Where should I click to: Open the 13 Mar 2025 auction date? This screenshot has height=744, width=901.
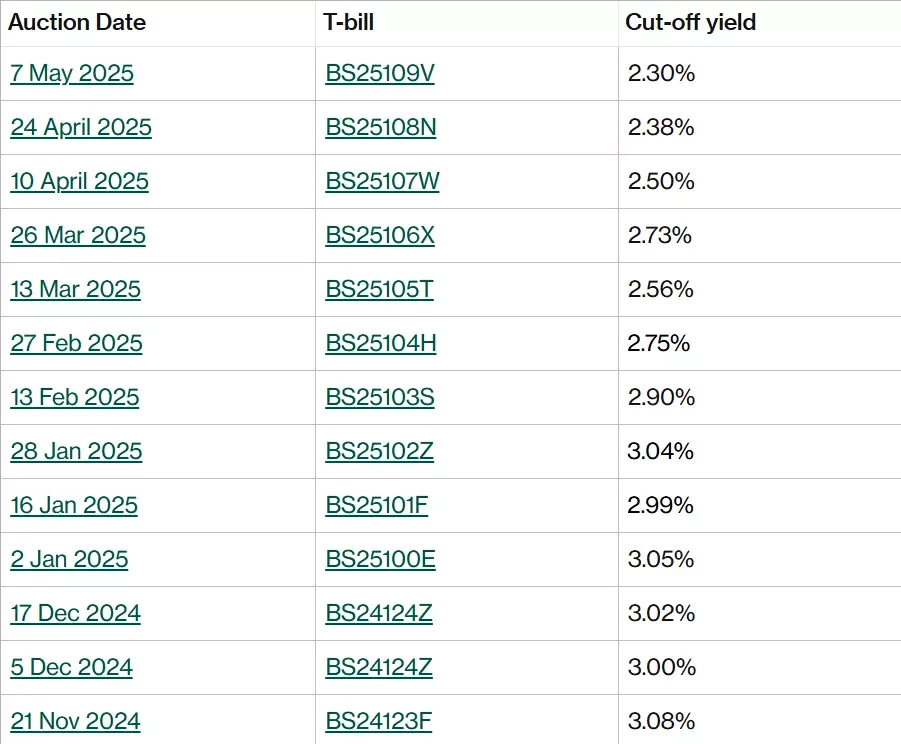coord(75,290)
